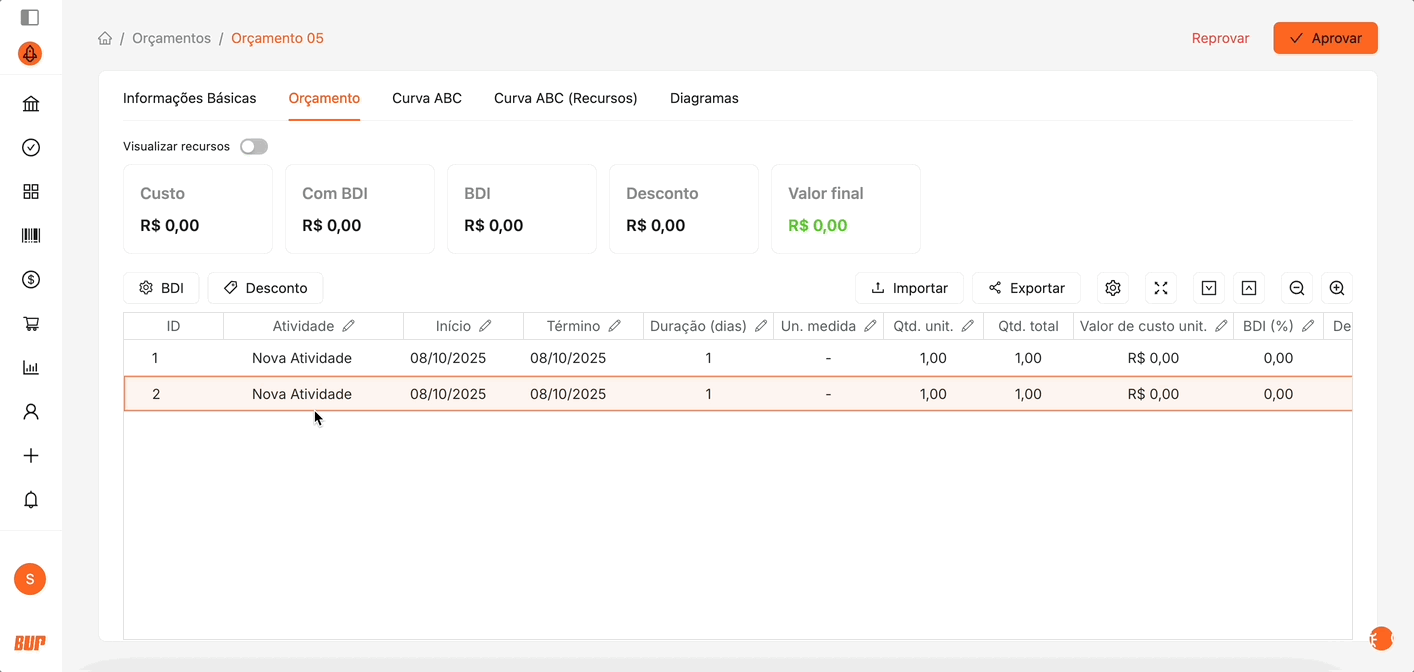The height and width of the screenshot is (672, 1414).
Task: Open the Exportar share menu
Action: tap(1026, 288)
